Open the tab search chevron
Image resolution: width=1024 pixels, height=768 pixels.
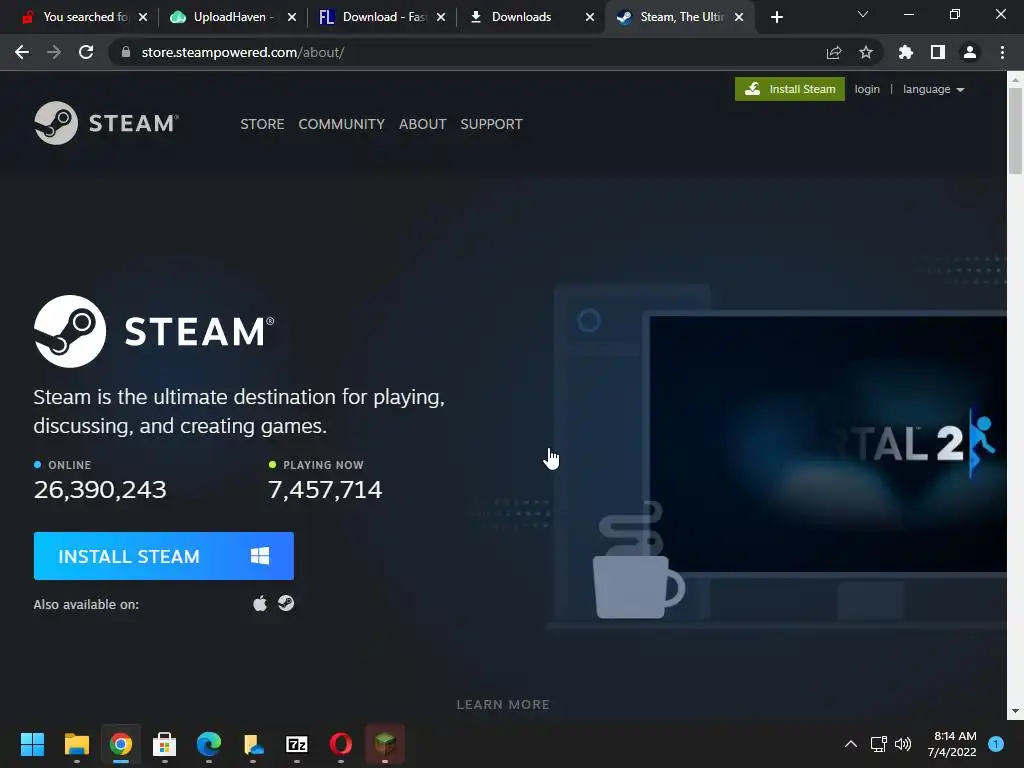[863, 14]
